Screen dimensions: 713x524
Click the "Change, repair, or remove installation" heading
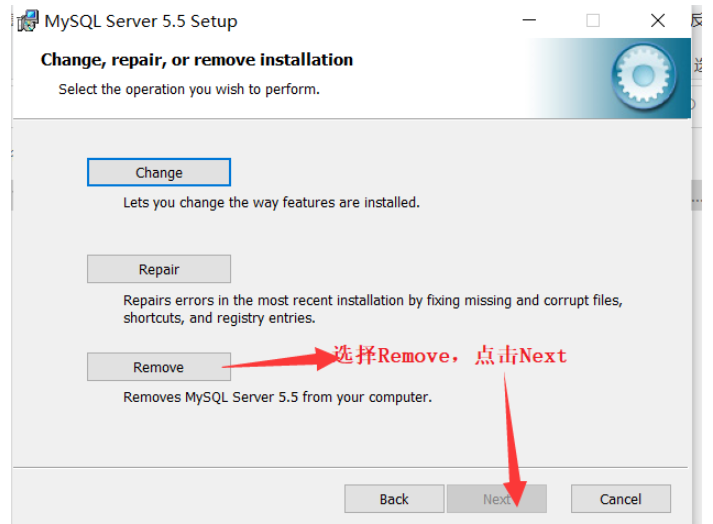point(197,60)
